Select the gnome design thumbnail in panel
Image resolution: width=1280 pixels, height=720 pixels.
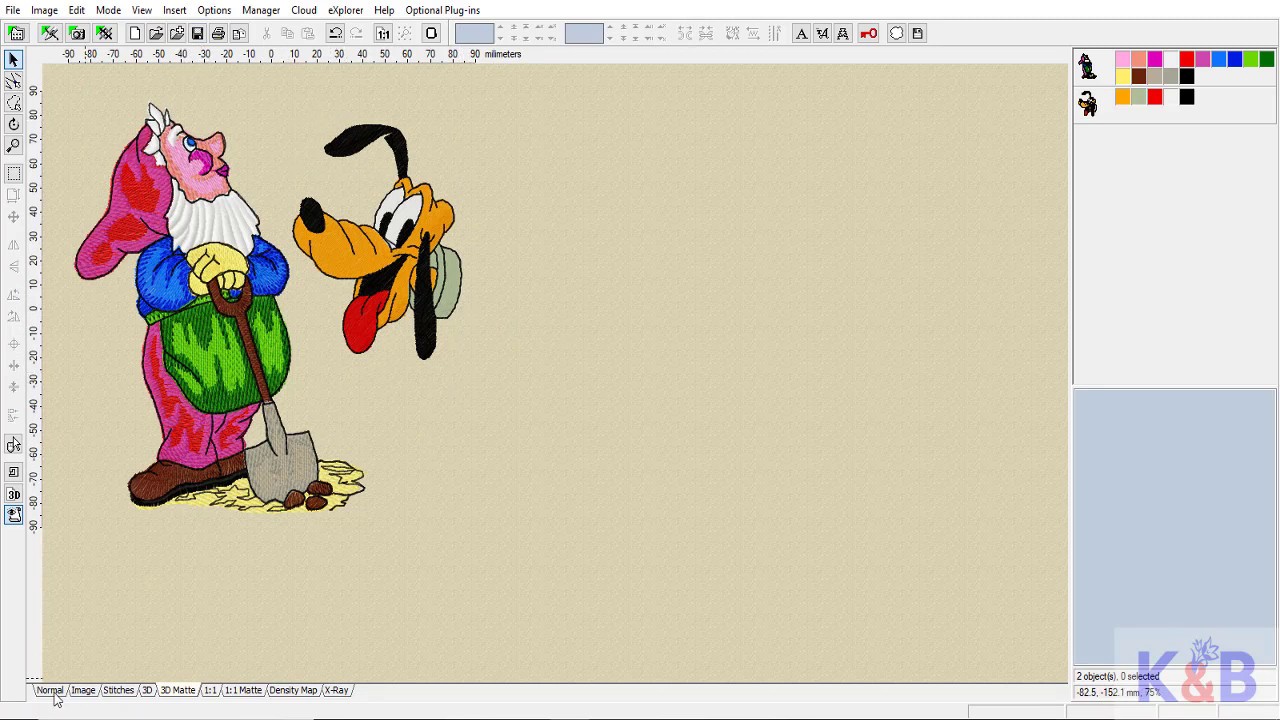tap(1088, 66)
